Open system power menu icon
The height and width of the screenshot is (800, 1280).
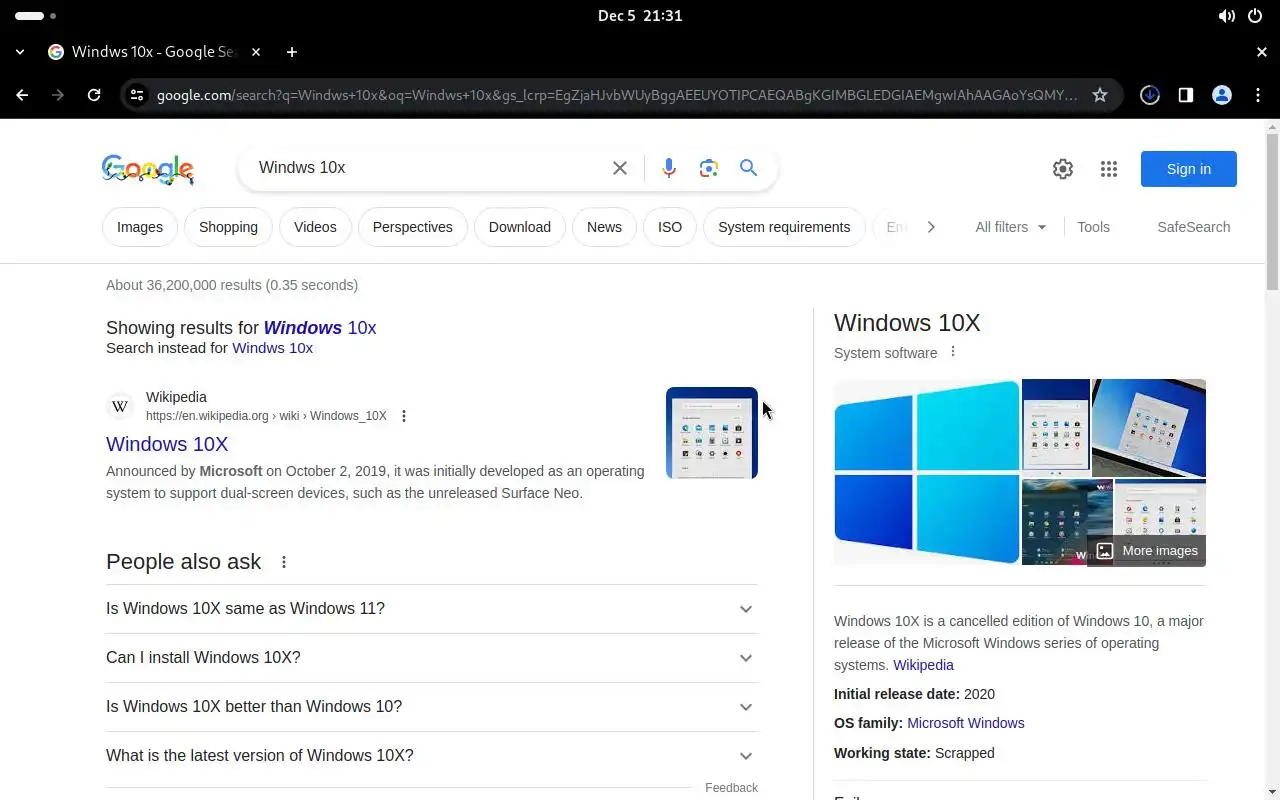1255,16
